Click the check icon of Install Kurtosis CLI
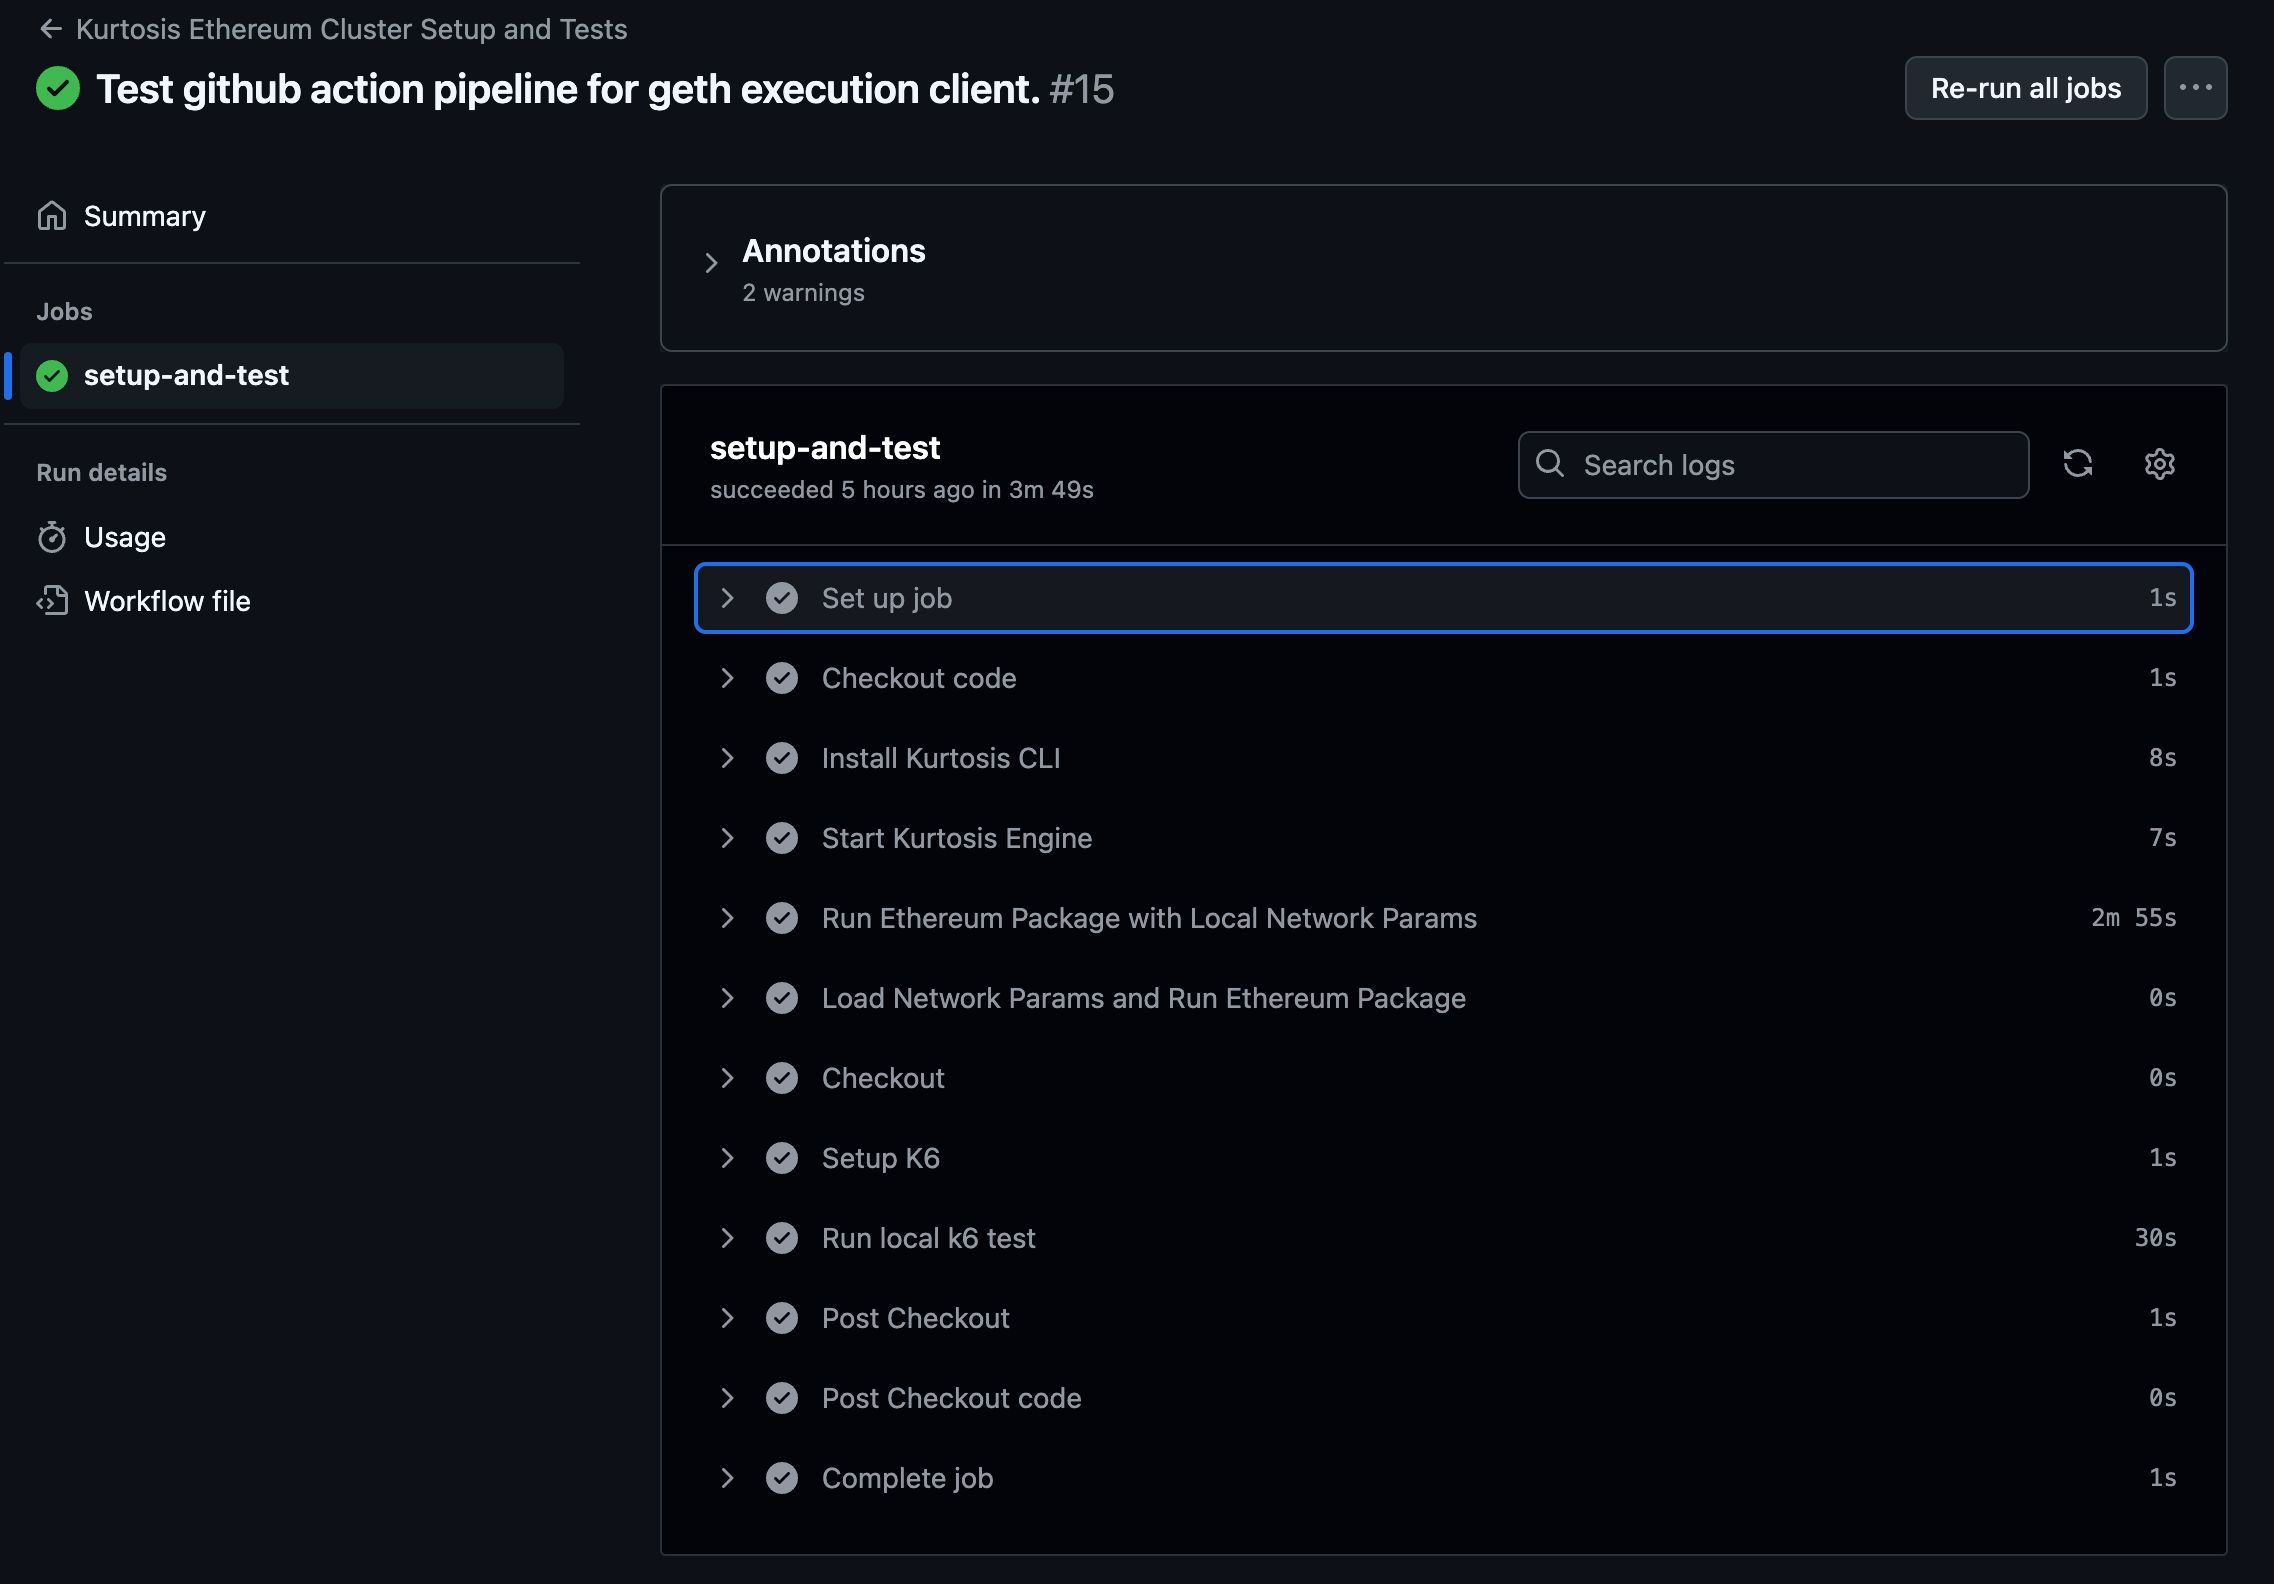The image size is (2274, 1584). click(782, 758)
